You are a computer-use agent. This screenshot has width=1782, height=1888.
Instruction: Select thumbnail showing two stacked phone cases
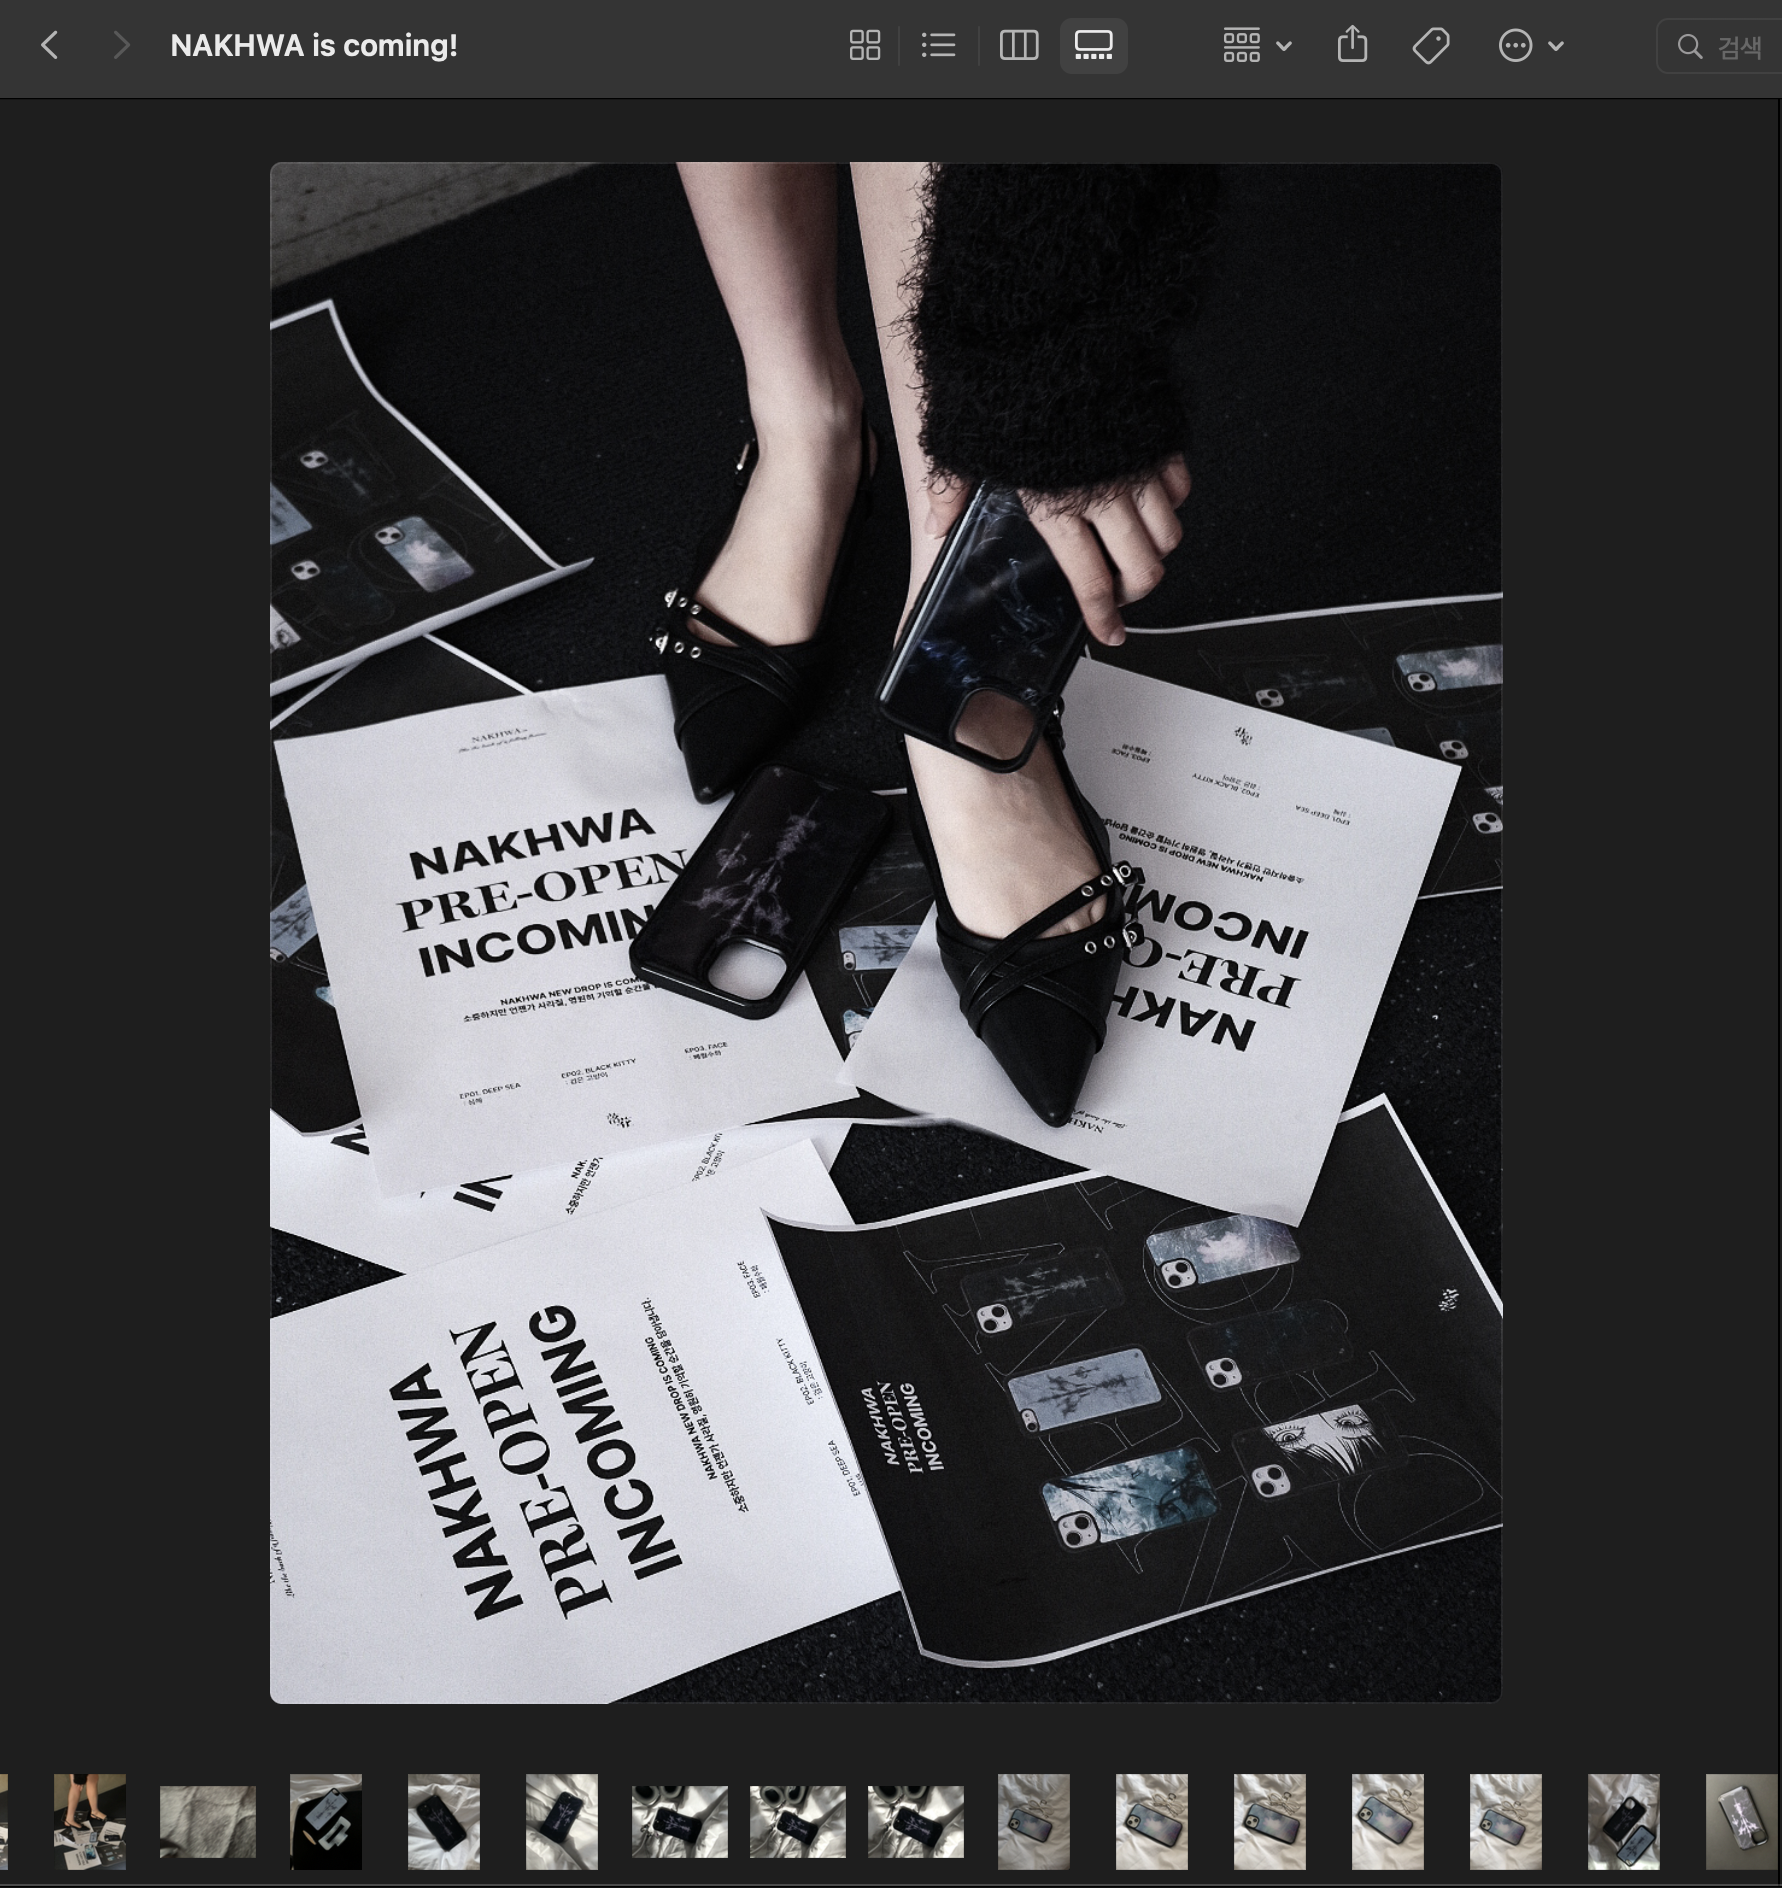pyautogui.click(x=1624, y=1821)
